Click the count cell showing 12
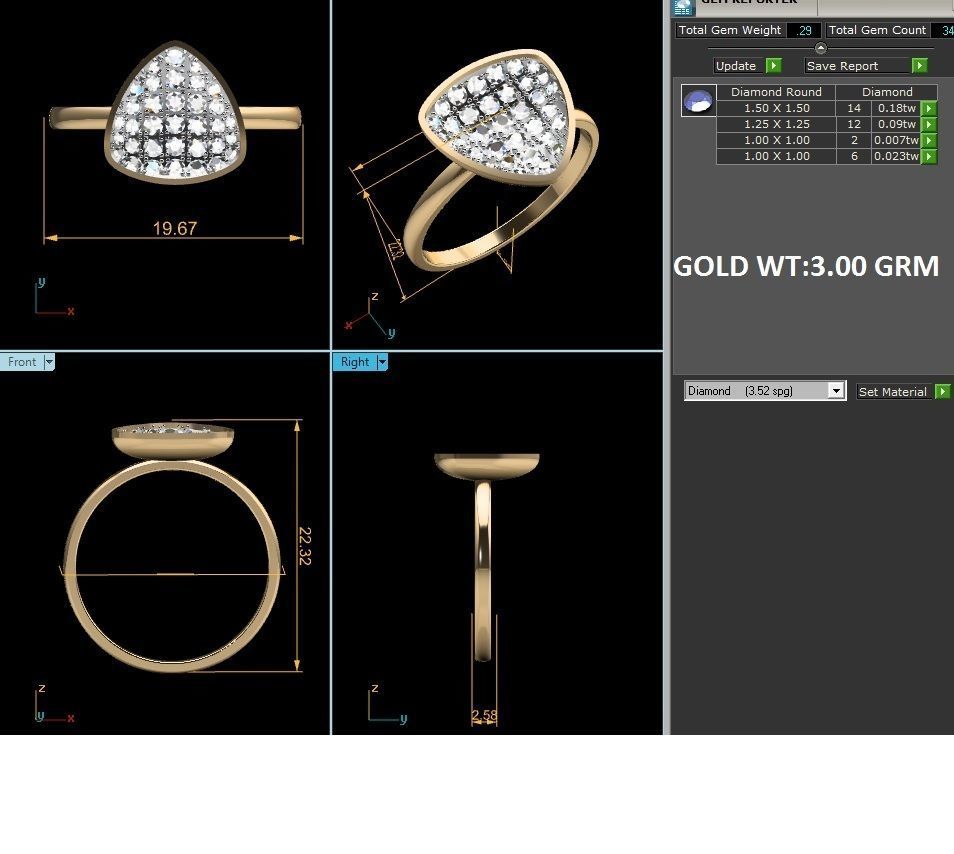Image resolution: width=954 pixels, height=854 pixels. 854,124
